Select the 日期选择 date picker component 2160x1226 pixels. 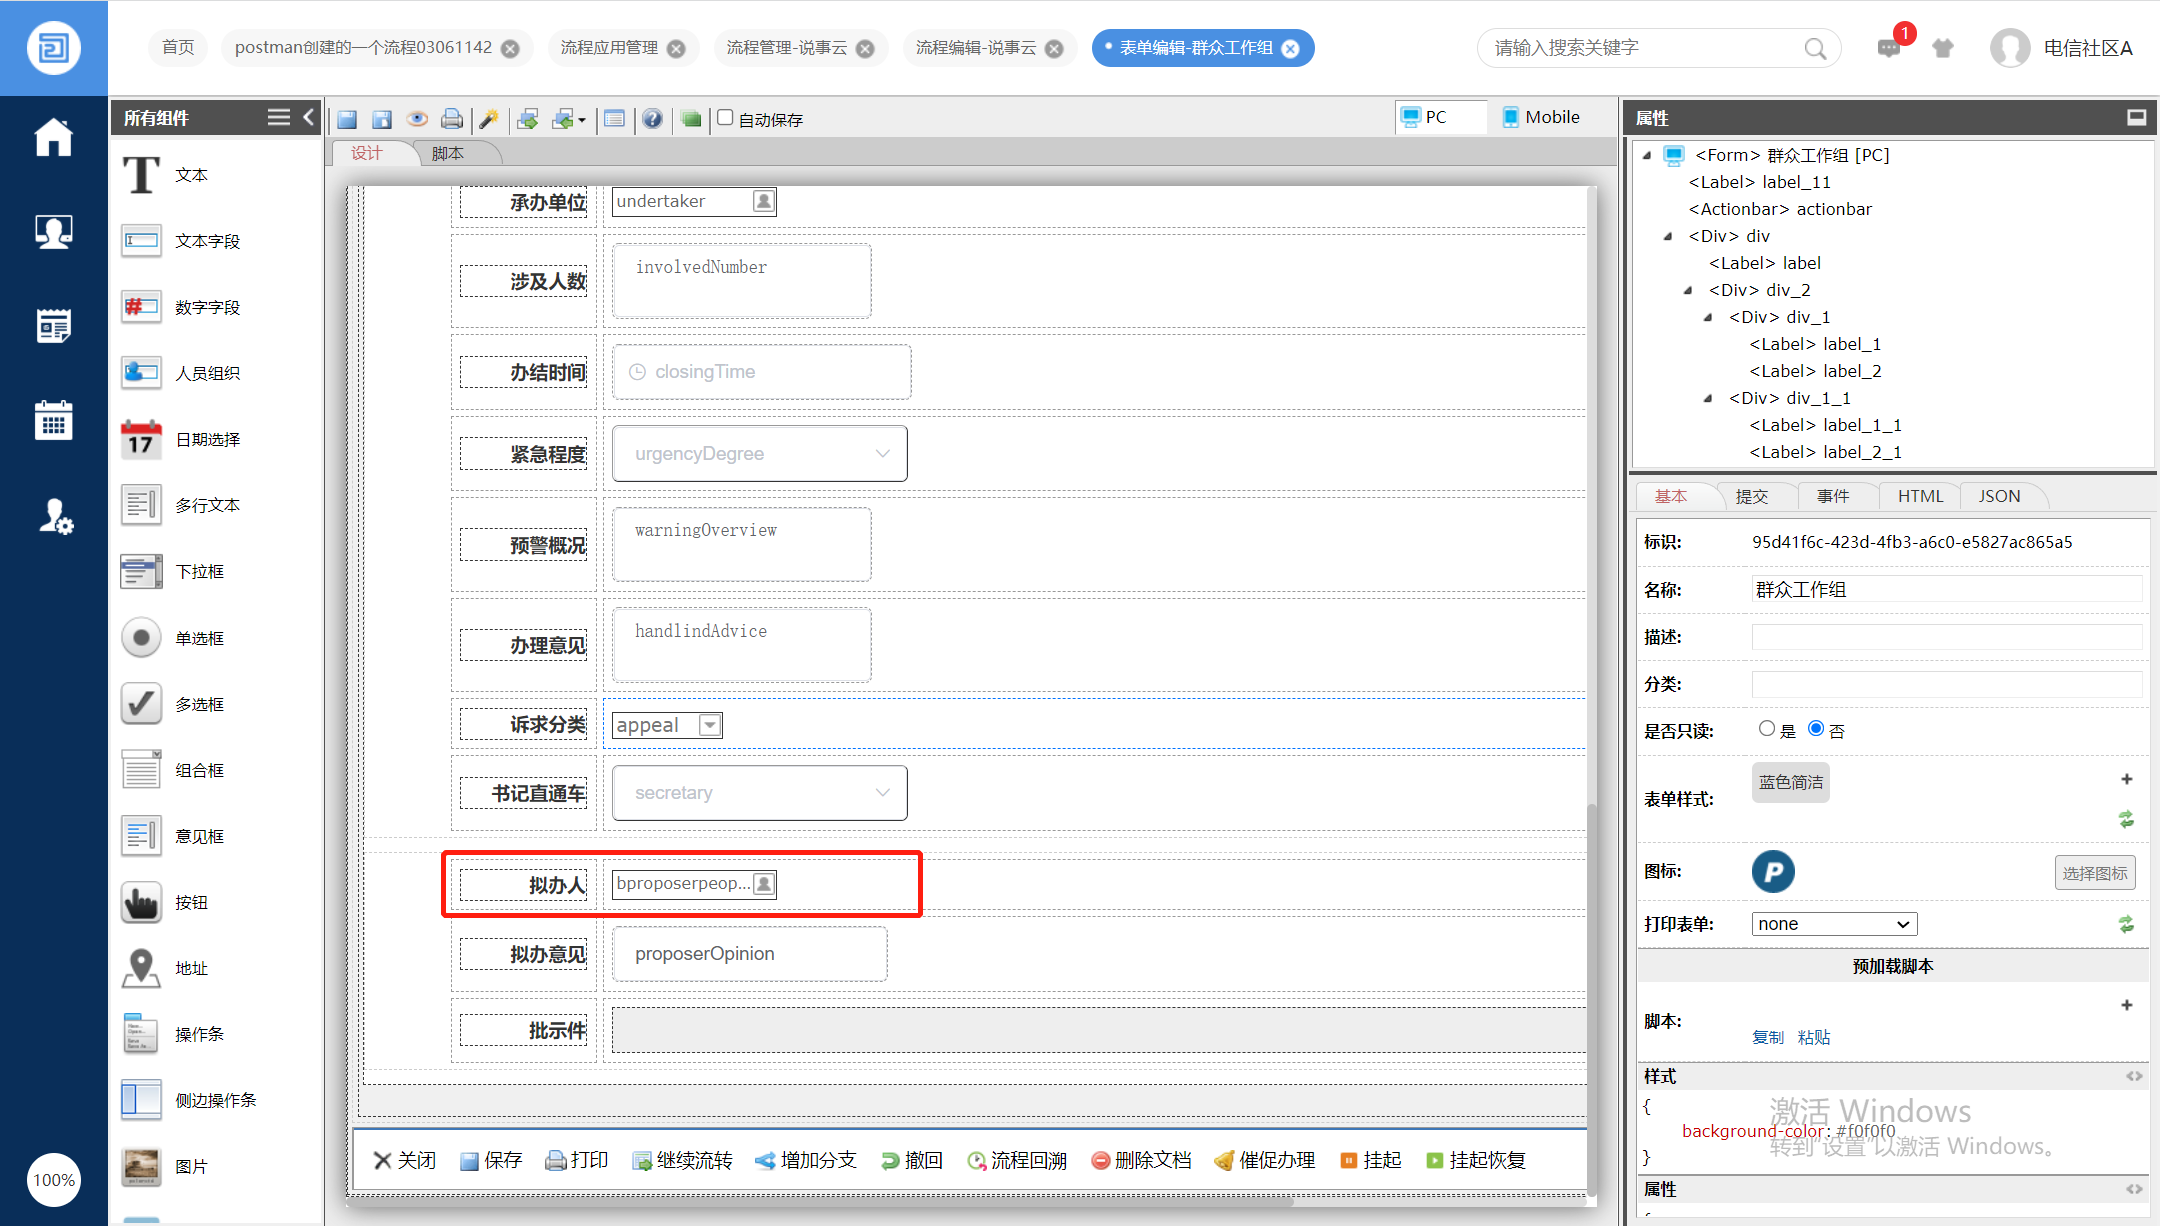click(x=207, y=440)
